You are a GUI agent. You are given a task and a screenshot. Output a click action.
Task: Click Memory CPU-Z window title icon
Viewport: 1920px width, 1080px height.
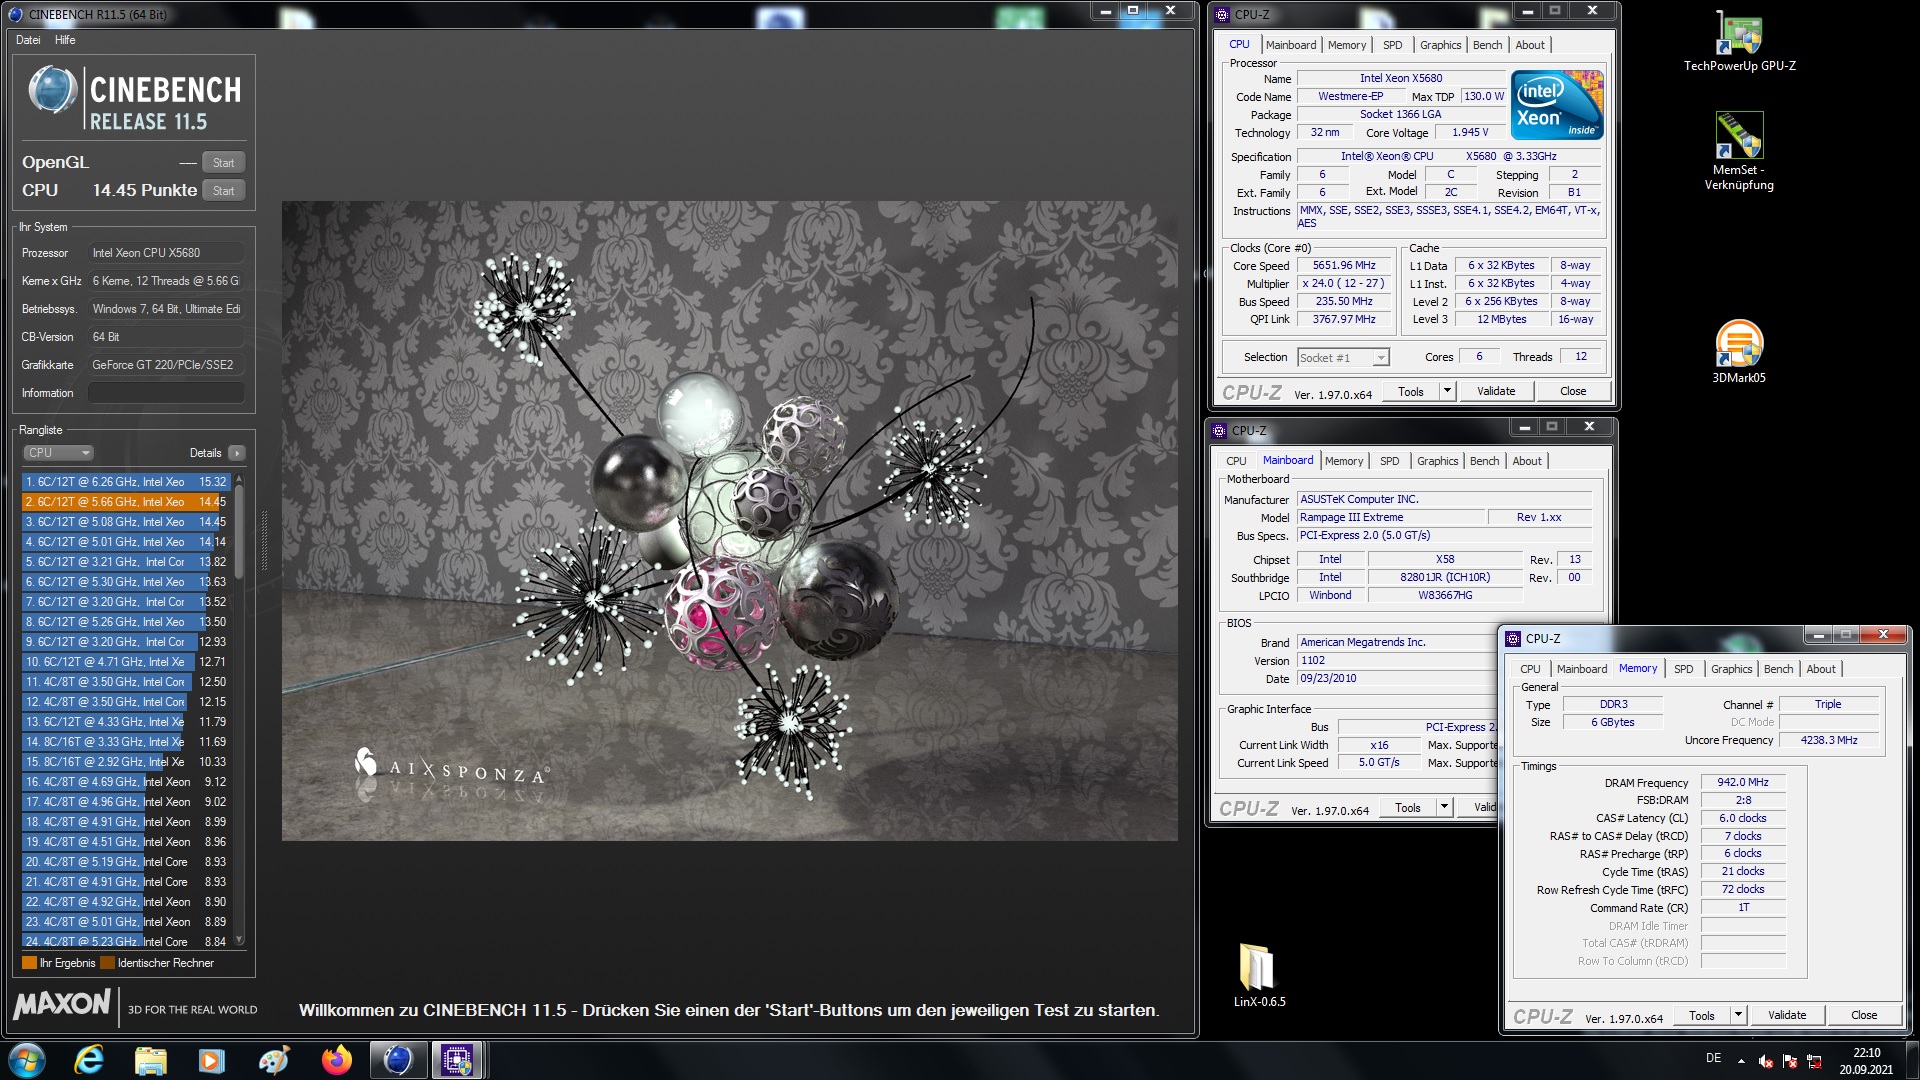1513,638
